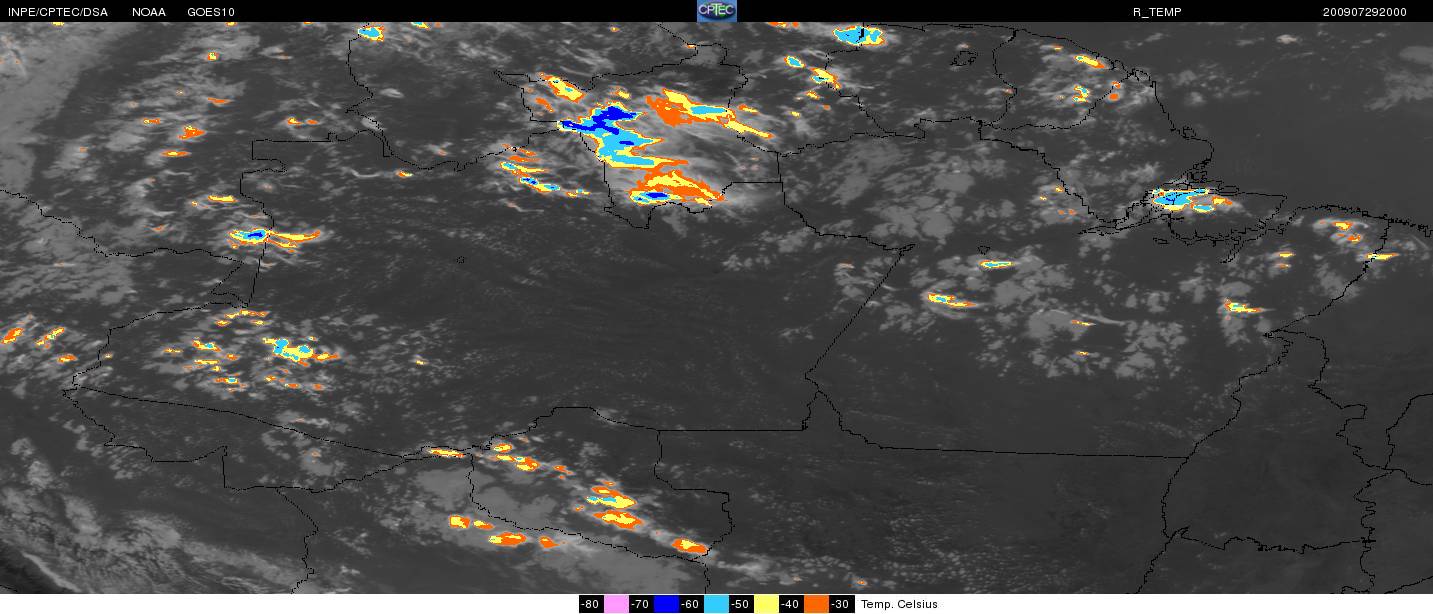
Task: Click the NOAA label in the header
Action: pyautogui.click(x=149, y=12)
